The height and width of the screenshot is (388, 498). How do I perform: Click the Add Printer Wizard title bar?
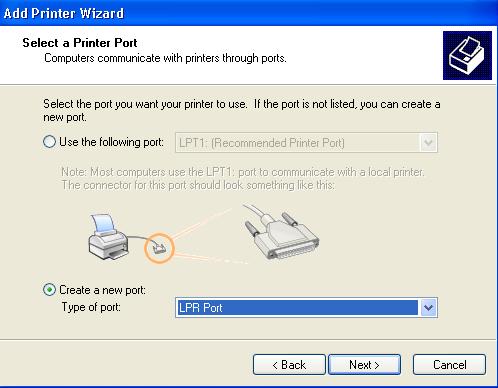tap(249, 13)
